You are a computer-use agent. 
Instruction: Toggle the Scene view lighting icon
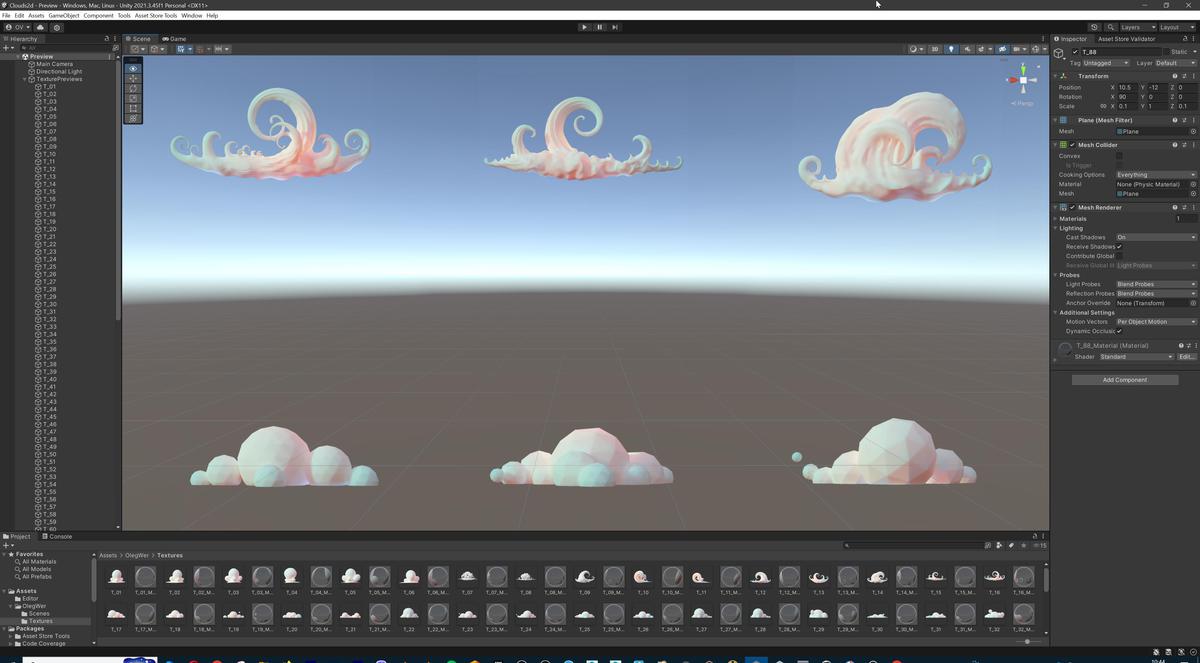pyautogui.click(x=951, y=49)
